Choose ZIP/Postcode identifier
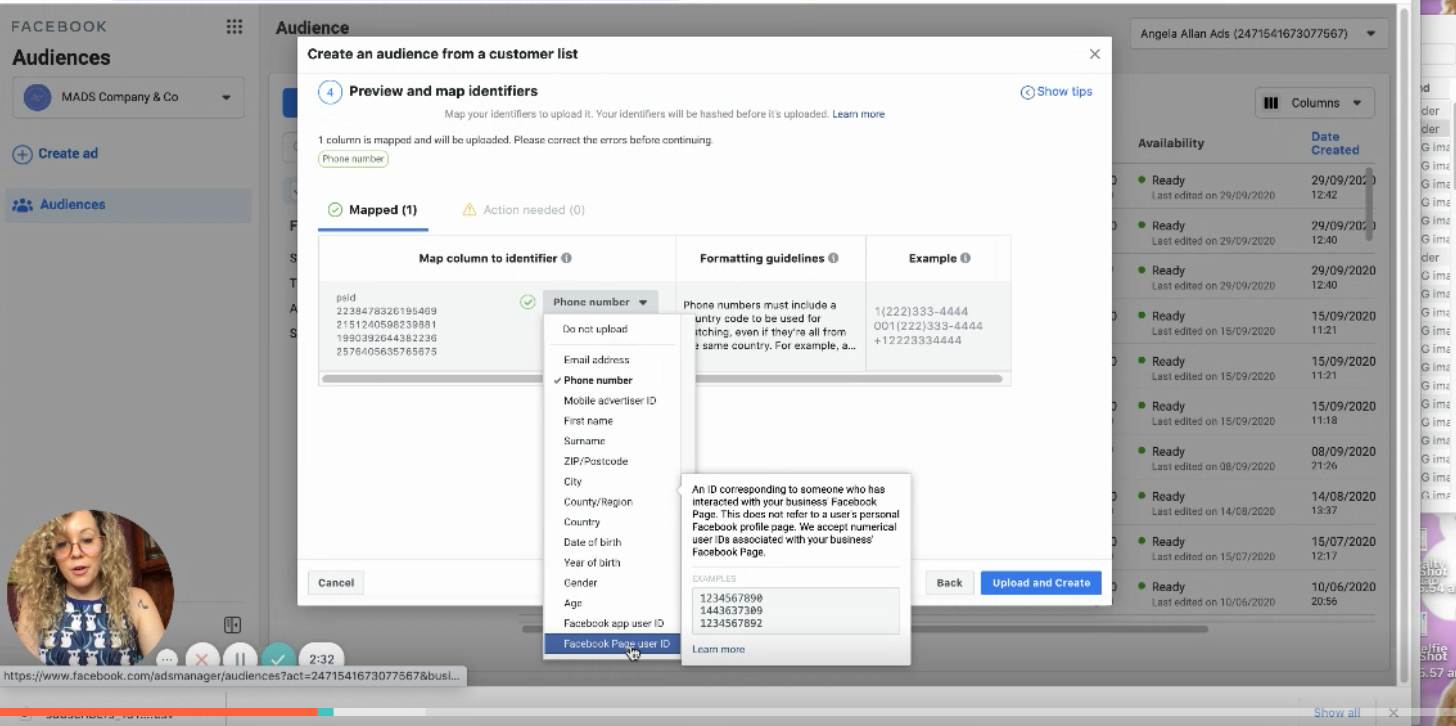The width and height of the screenshot is (1456, 726). pyautogui.click(x=596, y=461)
